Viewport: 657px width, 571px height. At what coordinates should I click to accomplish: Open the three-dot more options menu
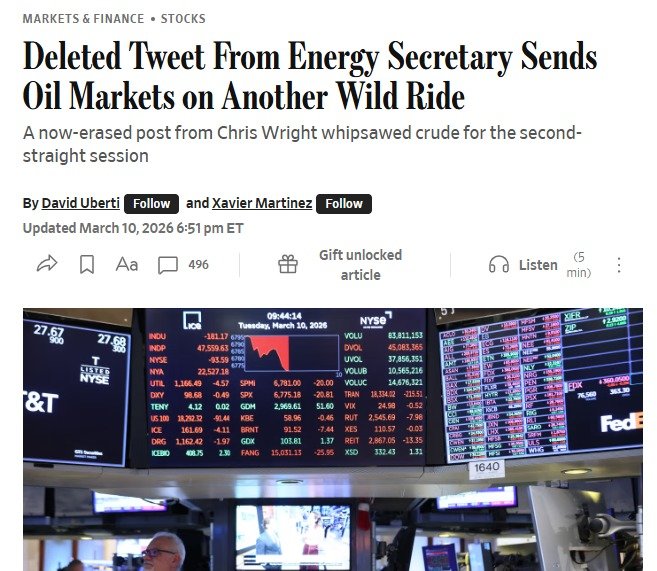pyautogui.click(x=619, y=265)
